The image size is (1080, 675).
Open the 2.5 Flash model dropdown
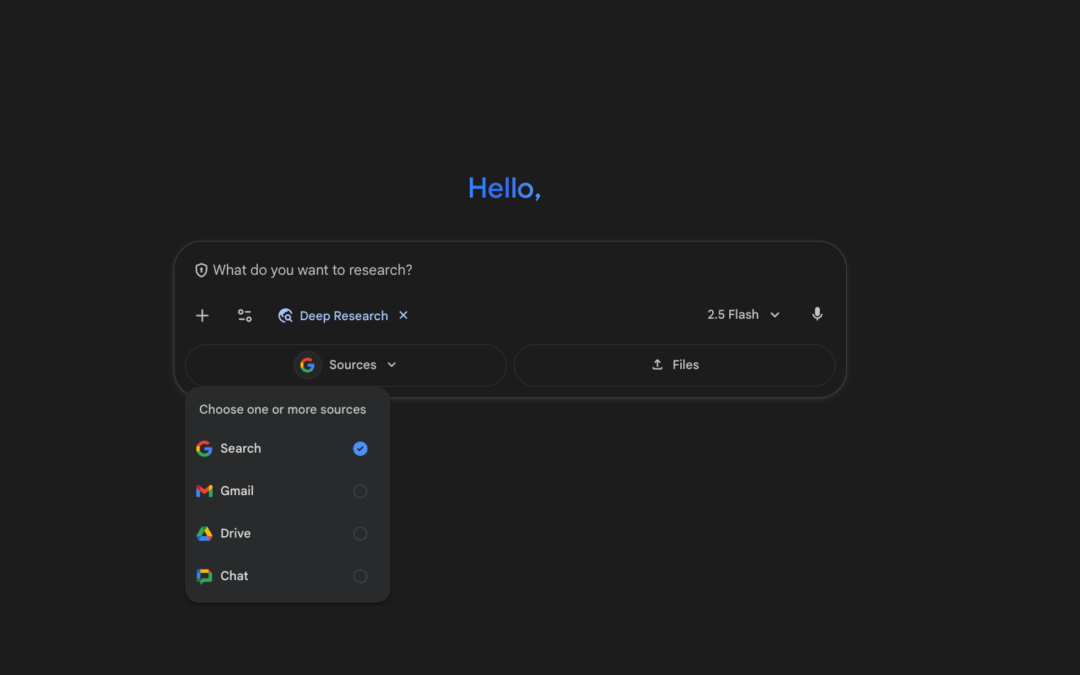[x=743, y=314]
